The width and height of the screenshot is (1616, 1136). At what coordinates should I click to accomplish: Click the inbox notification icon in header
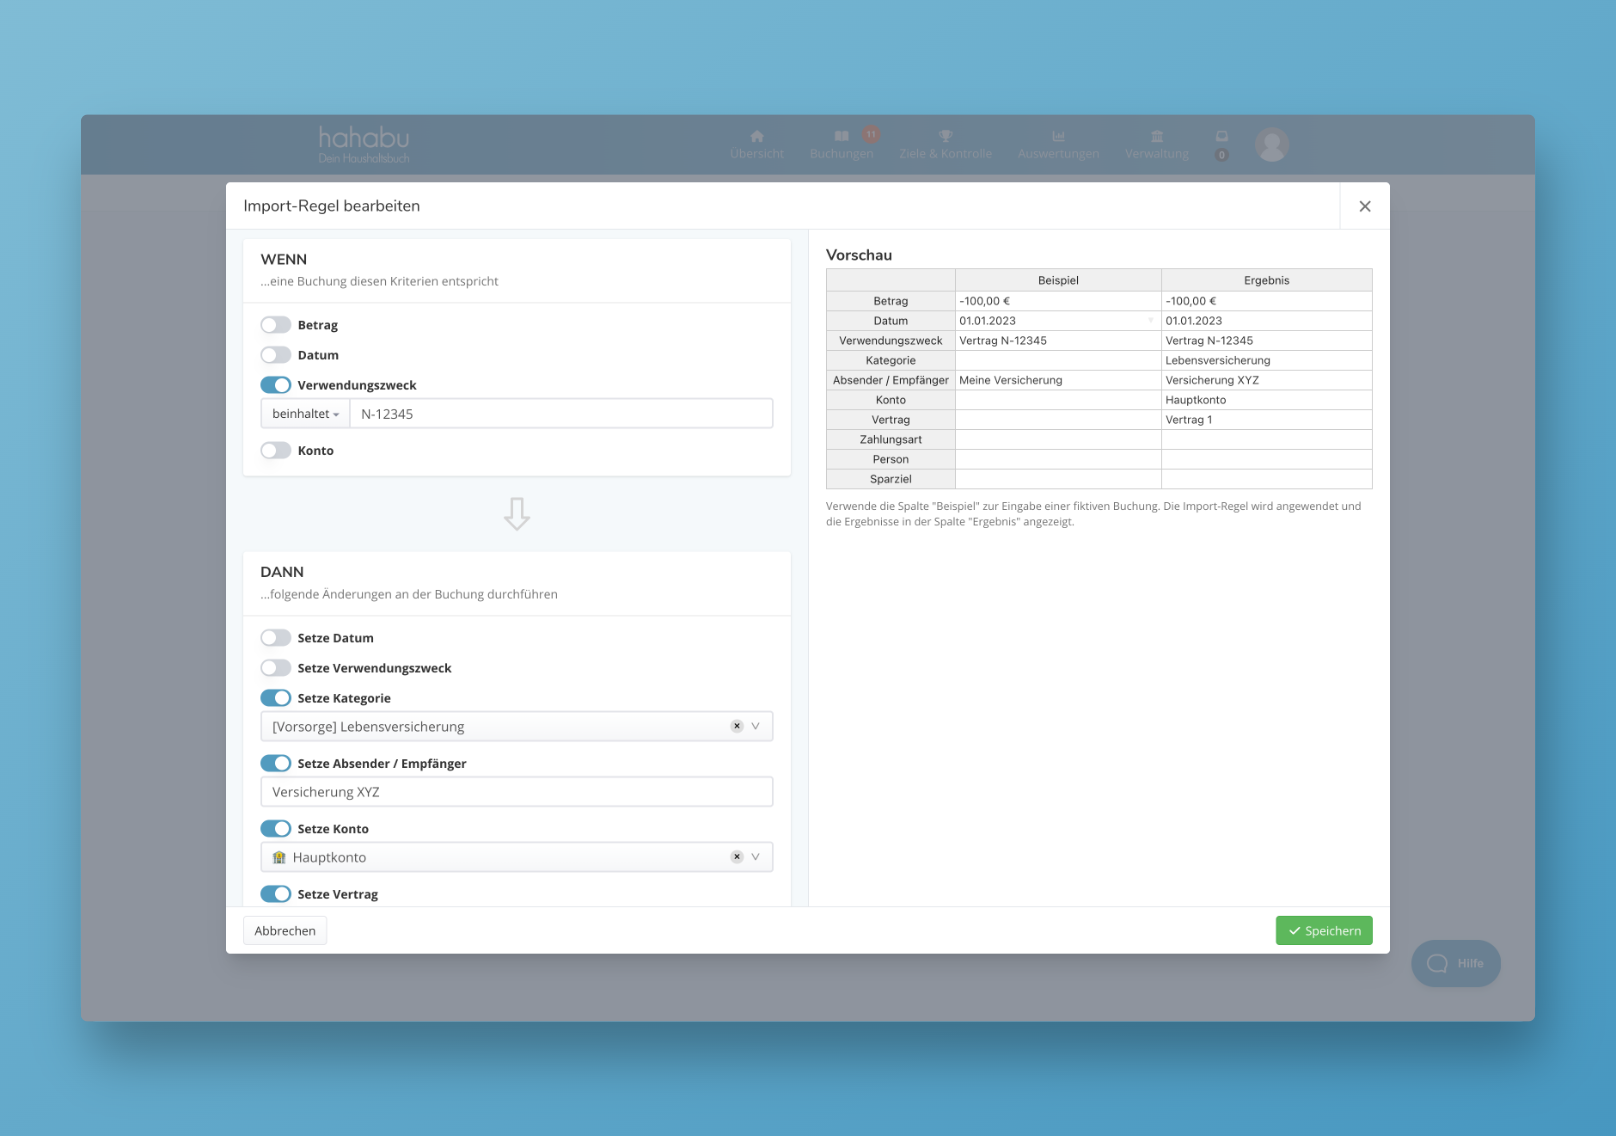click(1221, 137)
